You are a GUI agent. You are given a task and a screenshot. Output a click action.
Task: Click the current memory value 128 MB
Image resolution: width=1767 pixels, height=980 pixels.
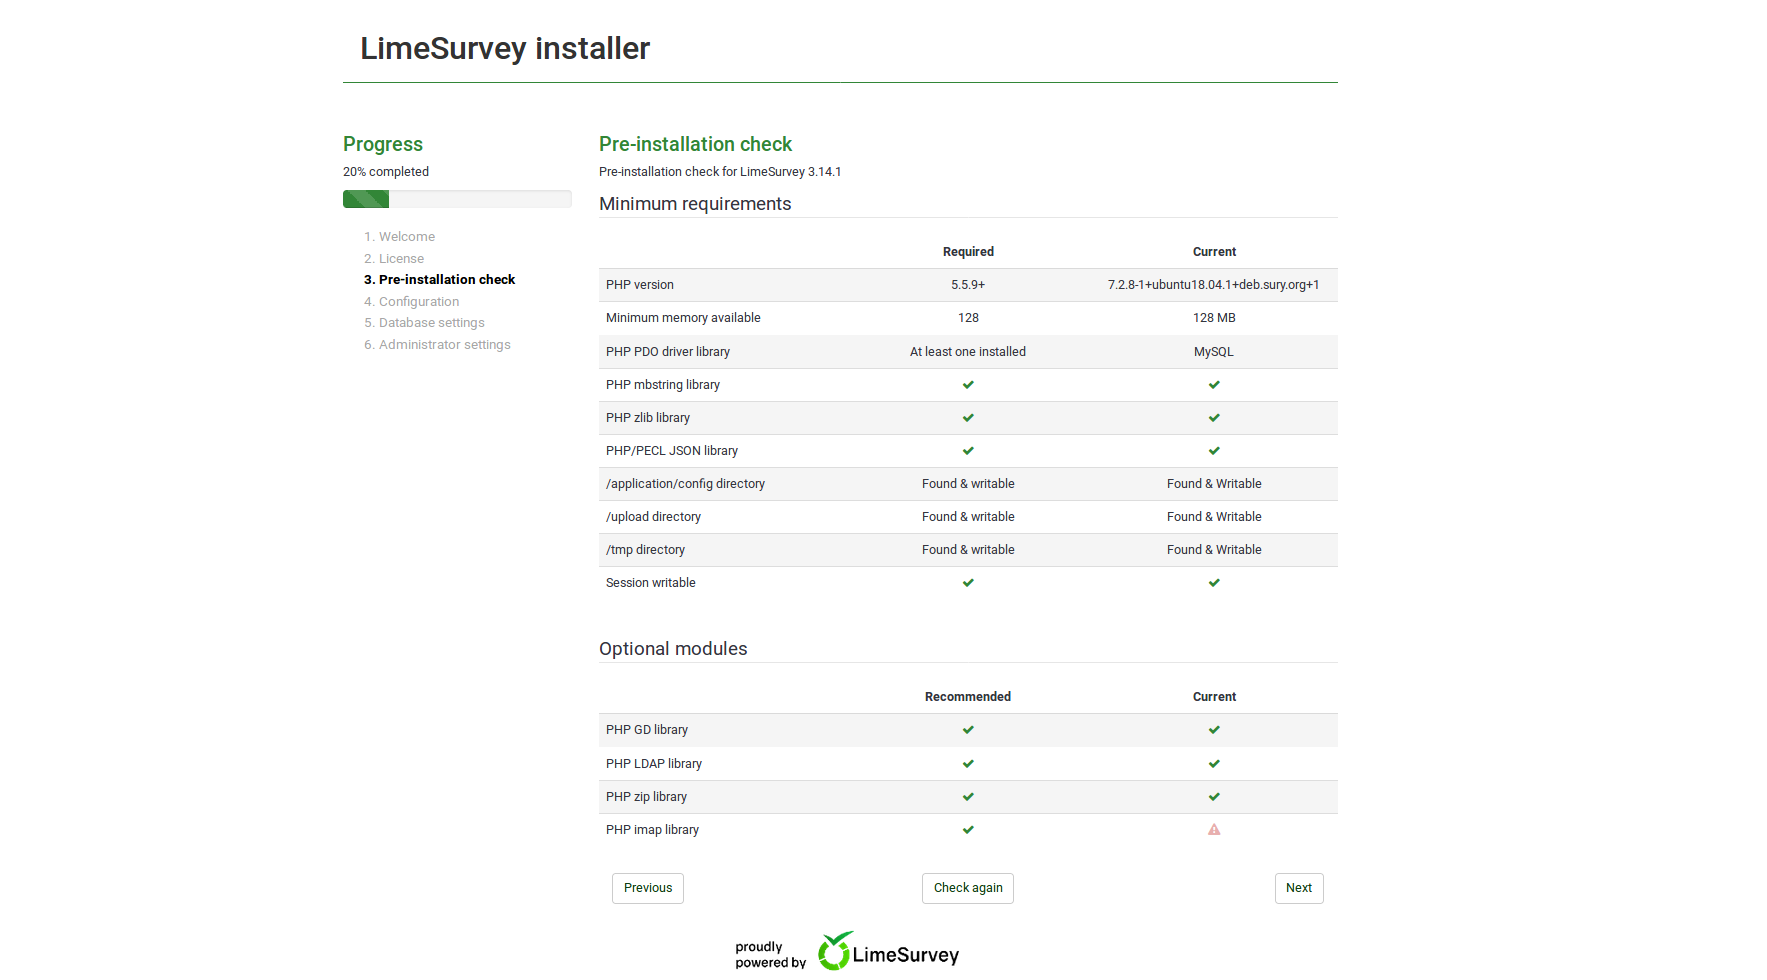tap(1214, 318)
